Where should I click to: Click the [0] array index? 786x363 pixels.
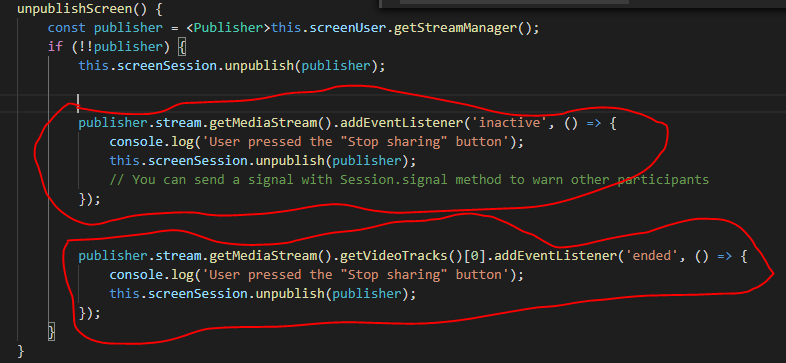coord(475,256)
